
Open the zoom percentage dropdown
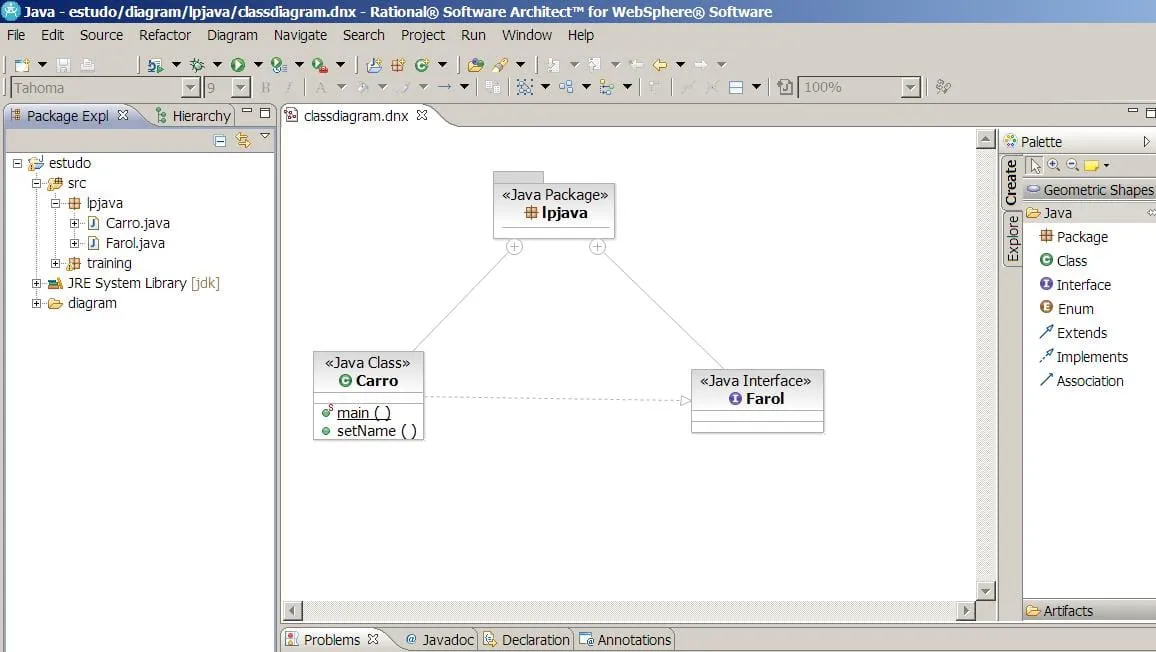[909, 88]
